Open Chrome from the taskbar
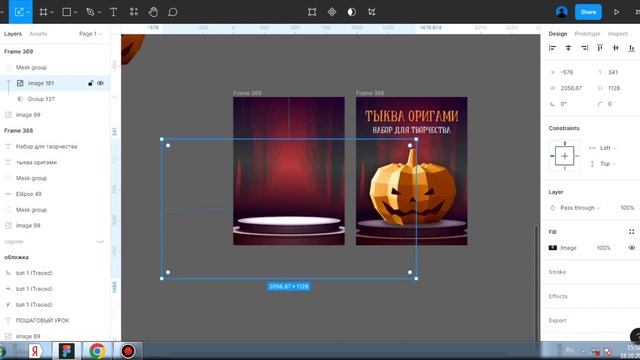The width and height of the screenshot is (640, 360). coord(97,351)
